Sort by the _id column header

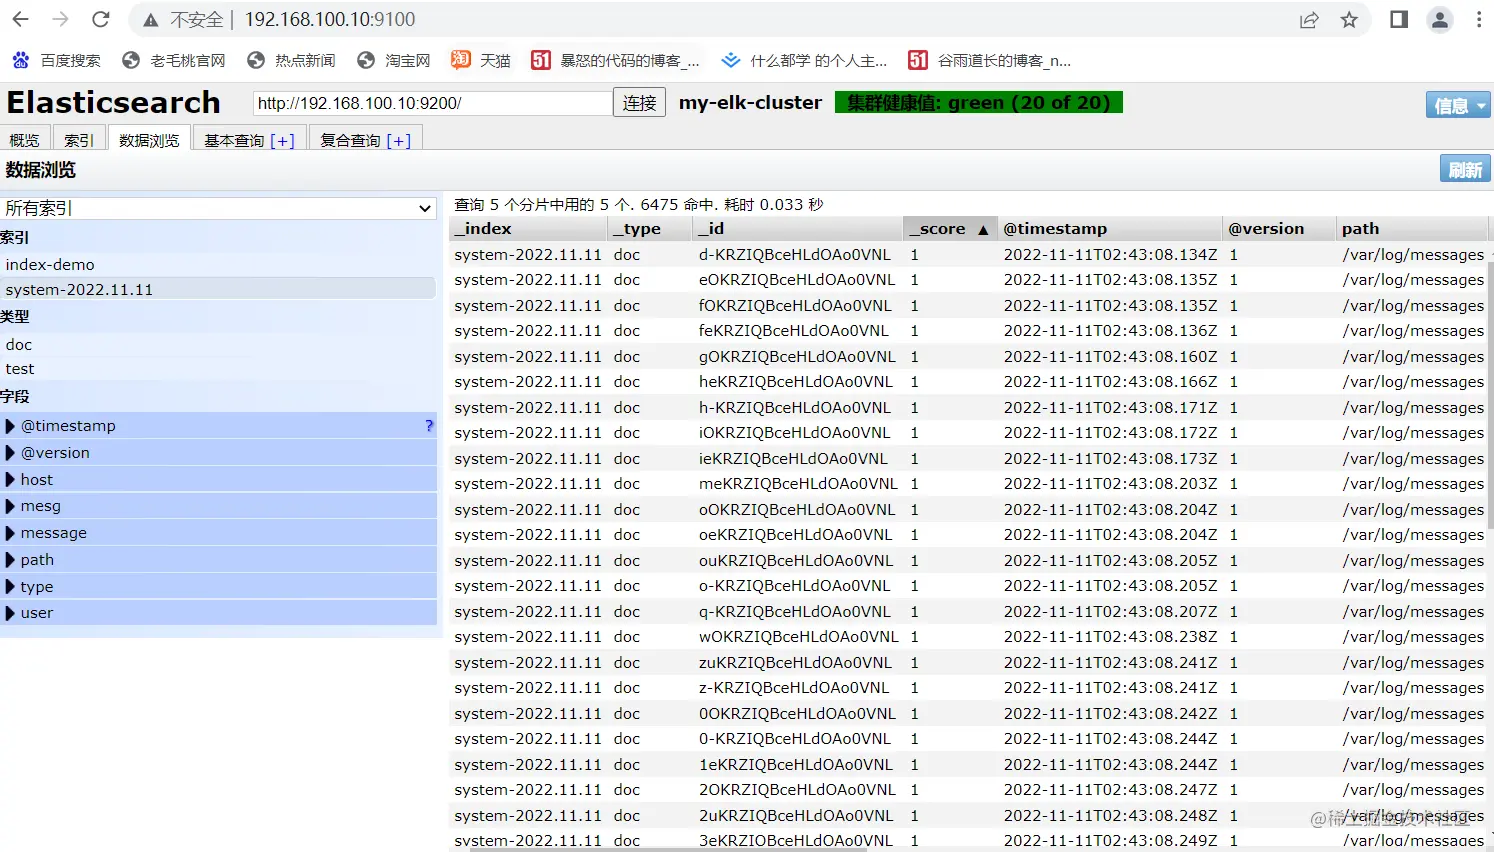coord(798,228)
